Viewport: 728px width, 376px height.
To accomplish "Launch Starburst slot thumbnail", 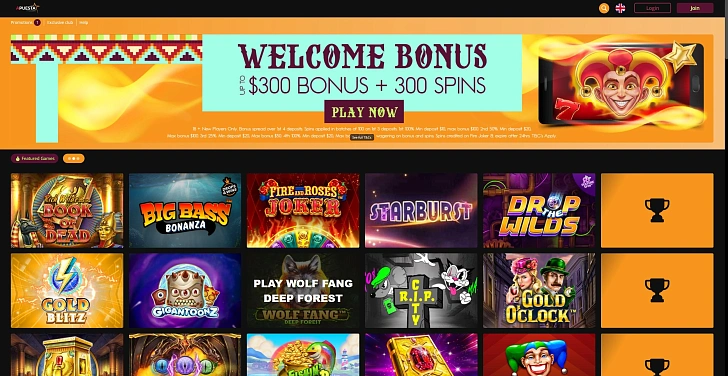I will click(x=421, y=210).
